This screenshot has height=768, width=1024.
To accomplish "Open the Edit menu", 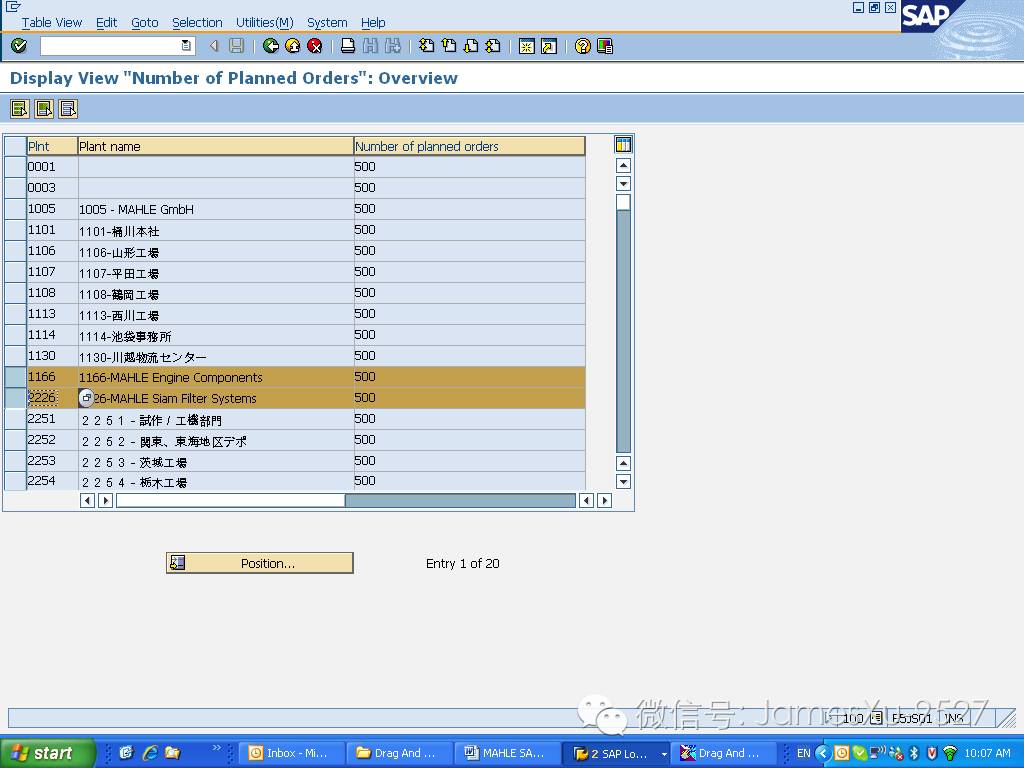I will click(106, 22).
